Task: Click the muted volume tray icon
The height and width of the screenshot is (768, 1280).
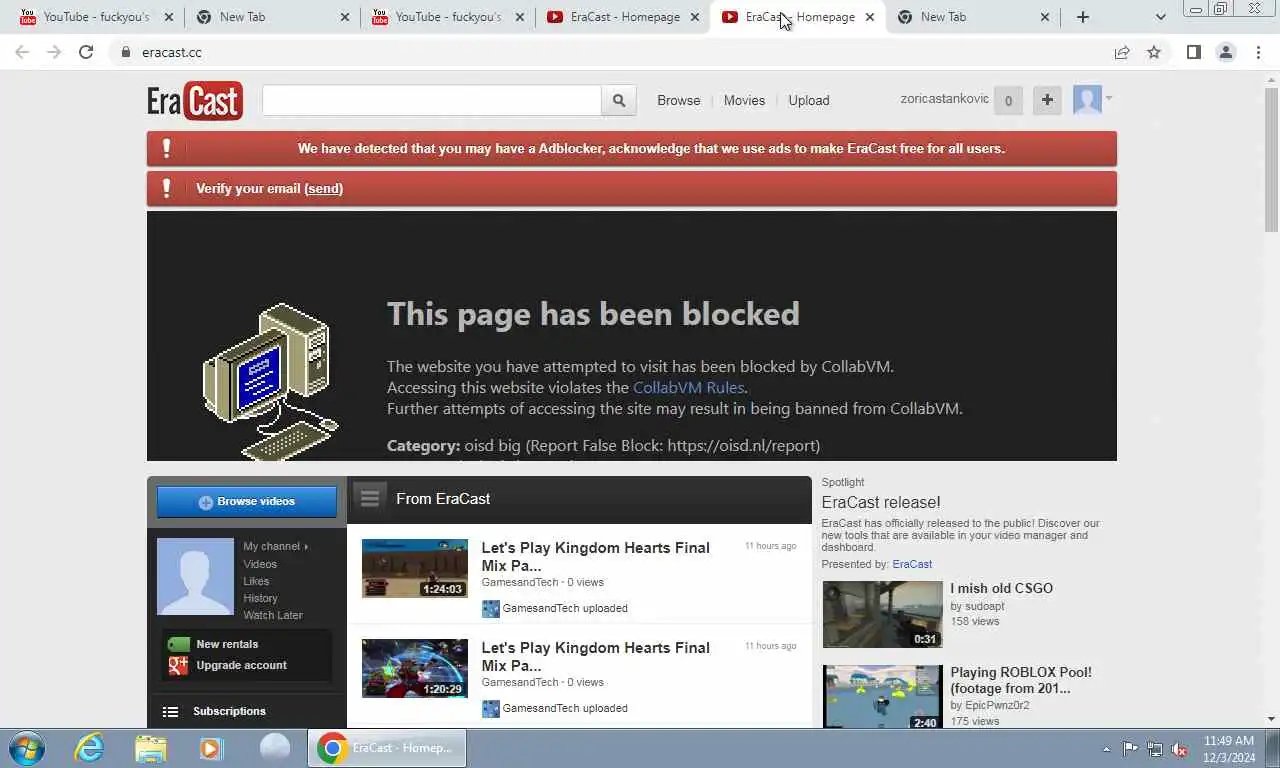Action: coord(1180,749)
